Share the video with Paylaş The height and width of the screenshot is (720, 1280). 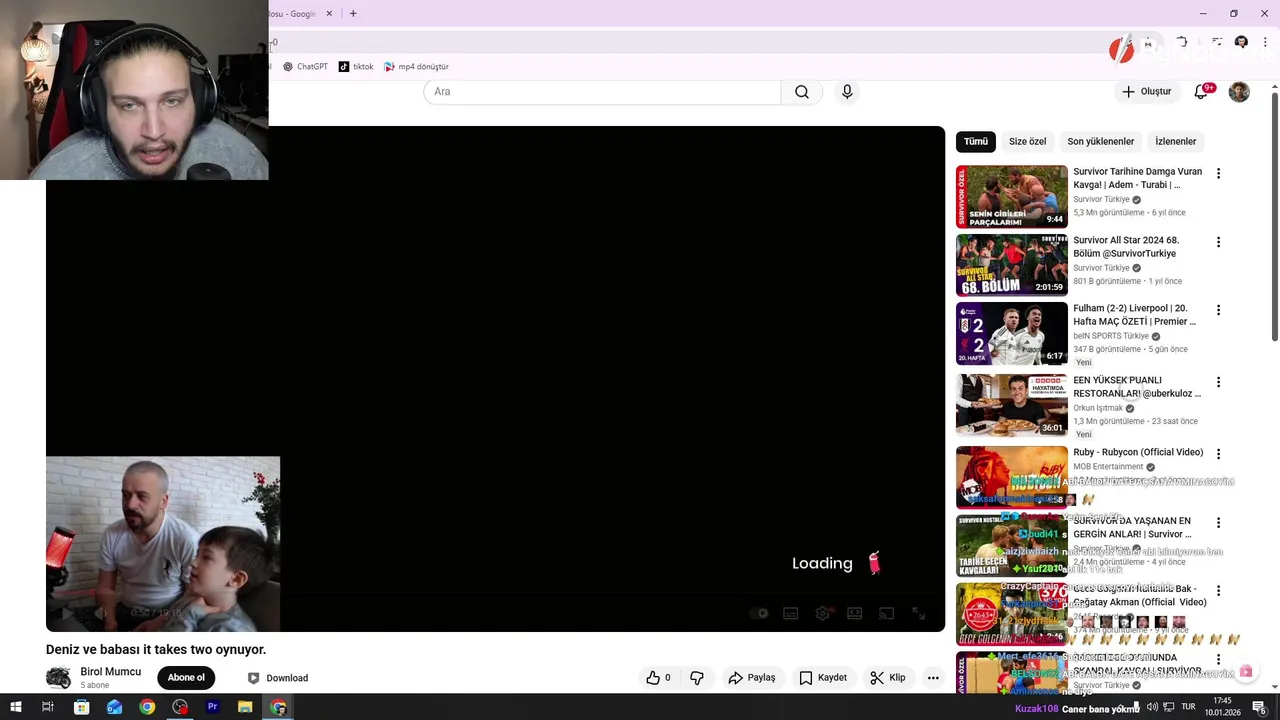click(751, 678)
